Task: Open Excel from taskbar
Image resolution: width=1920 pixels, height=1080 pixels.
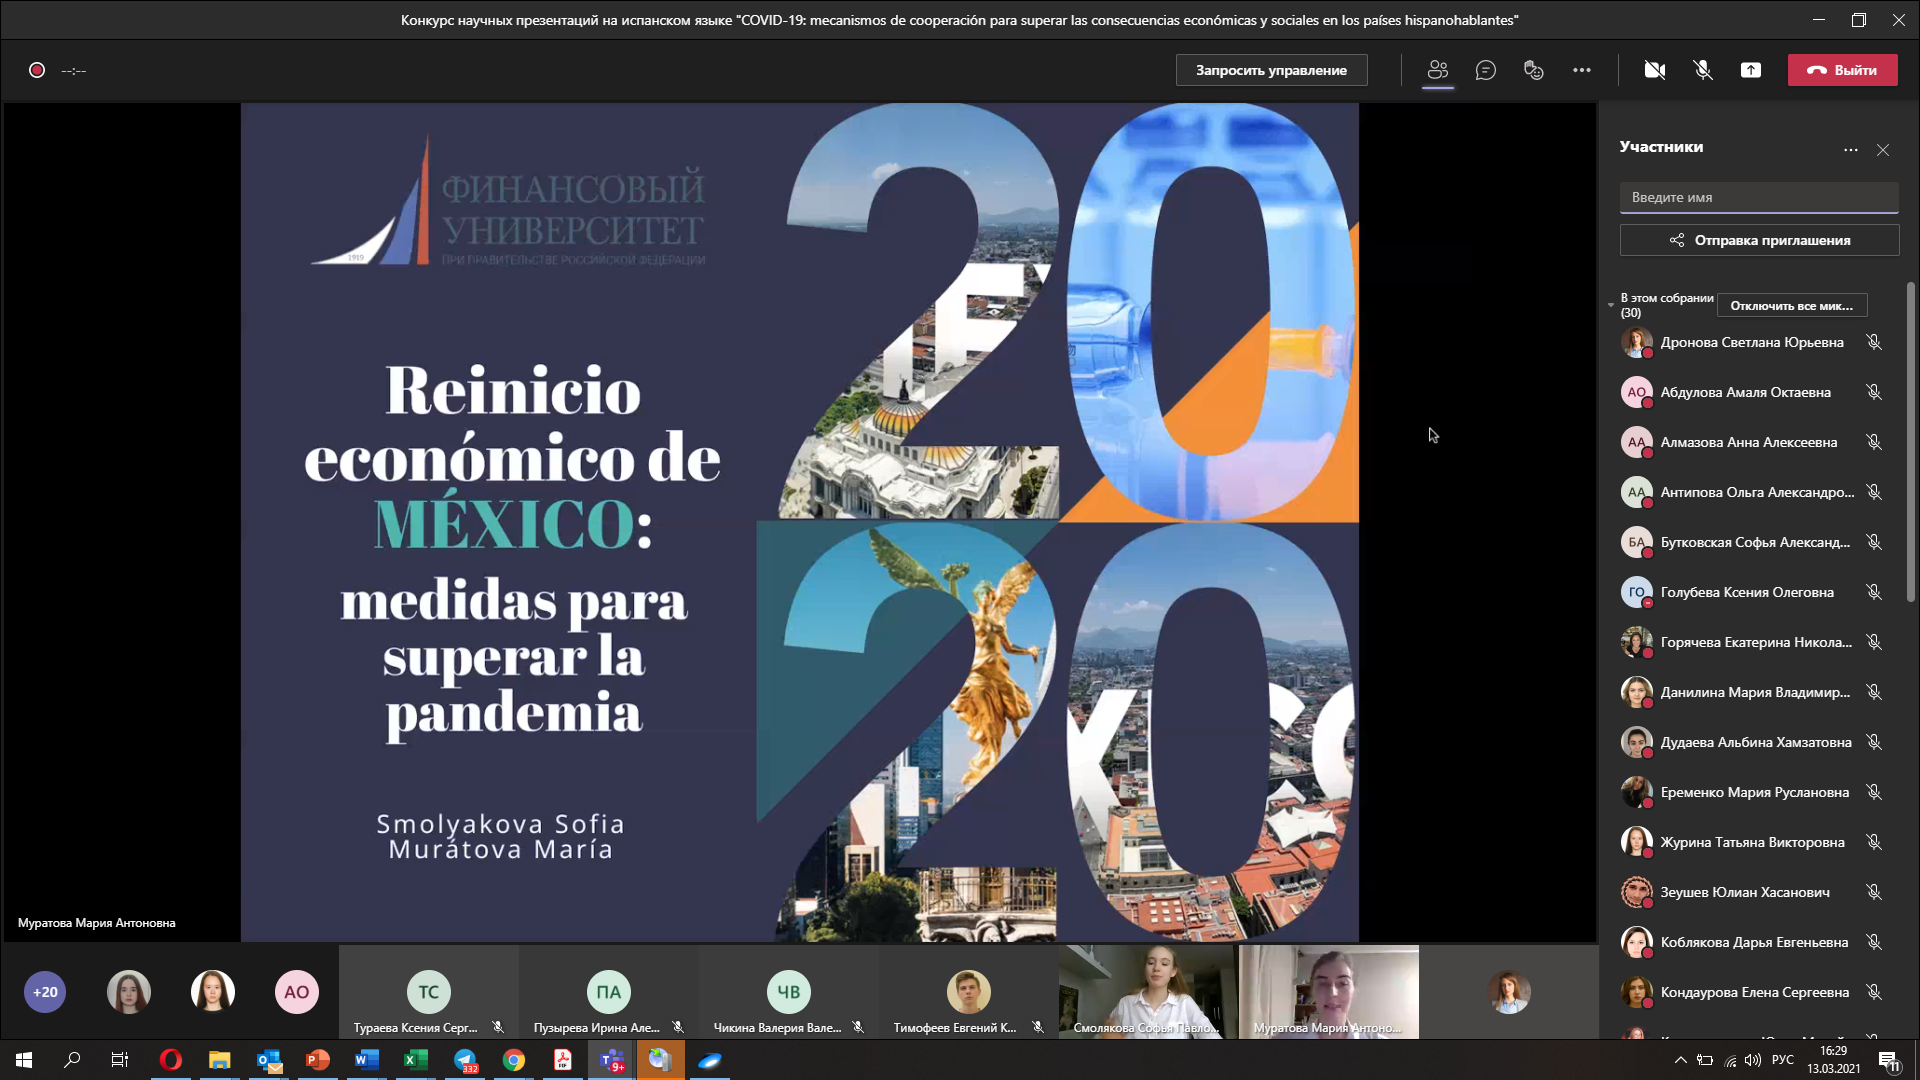Action: click(x=416, y=1060)
